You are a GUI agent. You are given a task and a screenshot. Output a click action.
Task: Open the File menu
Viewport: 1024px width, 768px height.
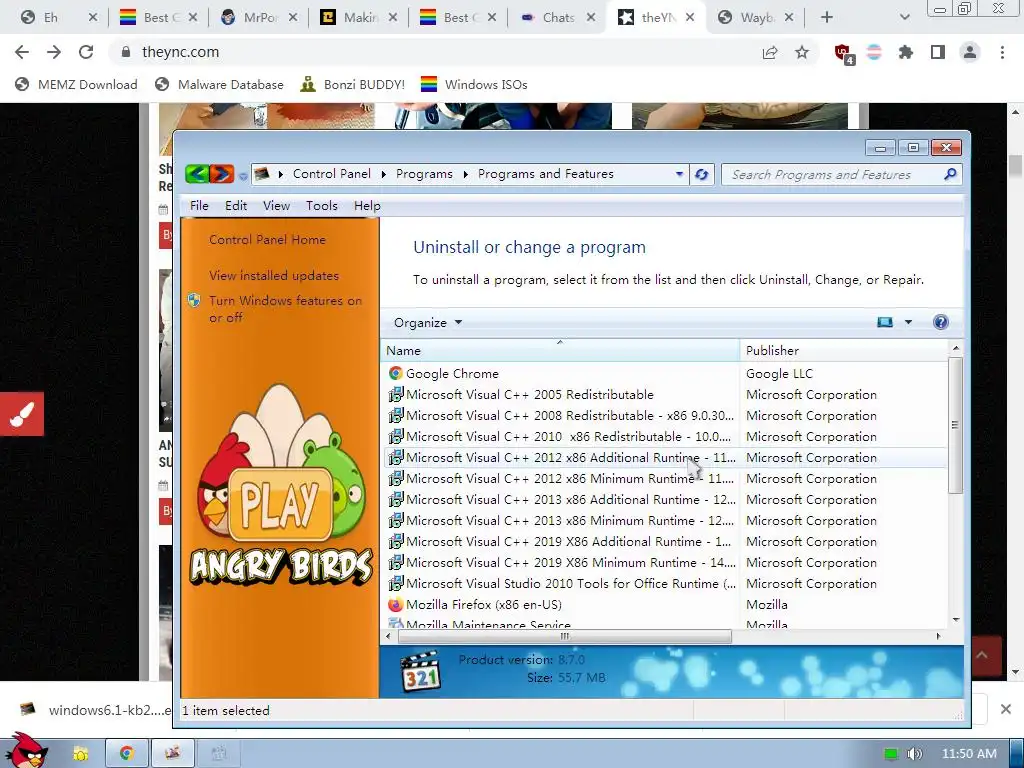(199, 206)
